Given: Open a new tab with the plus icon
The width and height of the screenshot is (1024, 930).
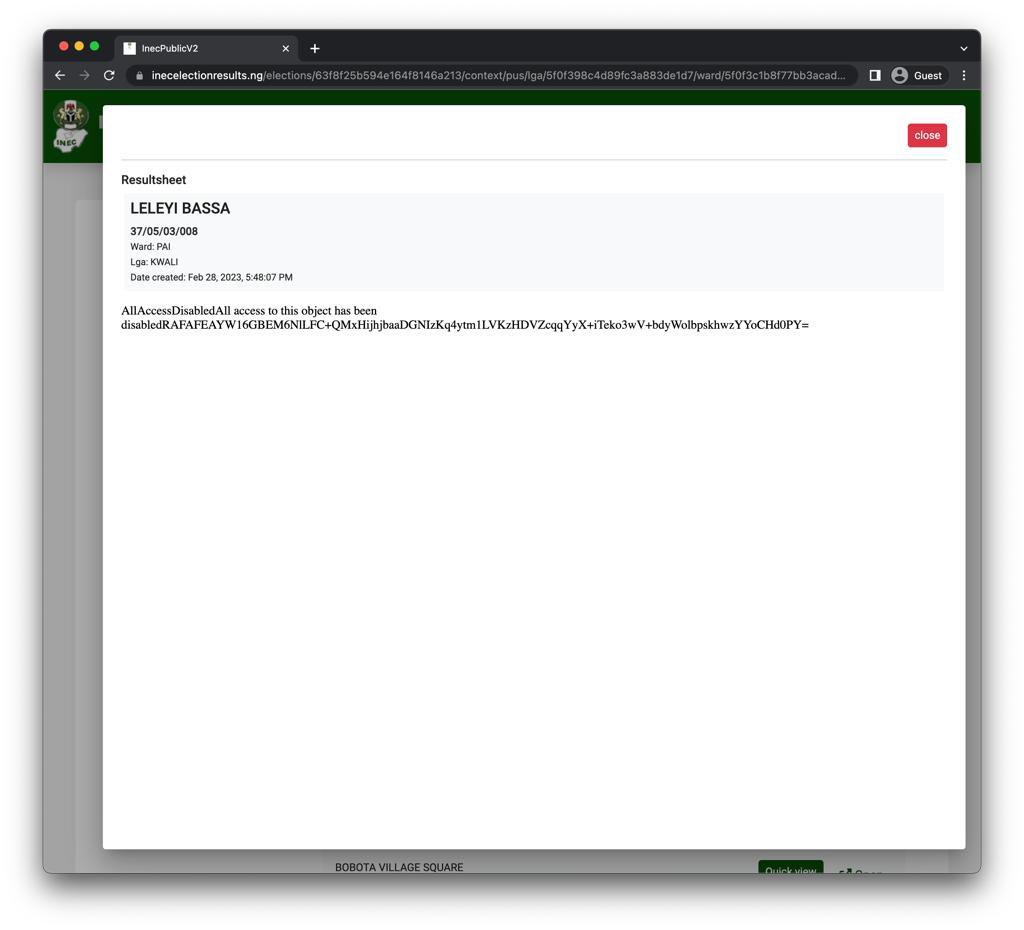Looking at the screenshot, I should [x=315, y=48].
